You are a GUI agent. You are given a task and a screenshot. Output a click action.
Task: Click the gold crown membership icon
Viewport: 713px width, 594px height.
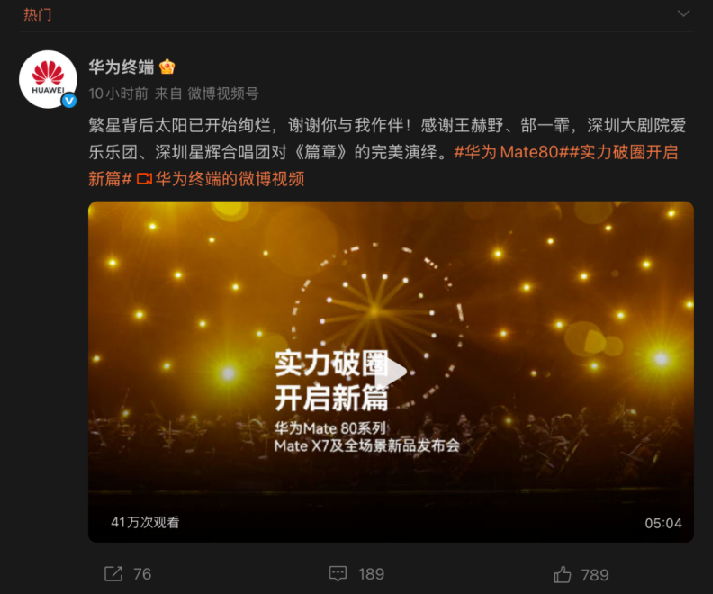pos(167,67)
